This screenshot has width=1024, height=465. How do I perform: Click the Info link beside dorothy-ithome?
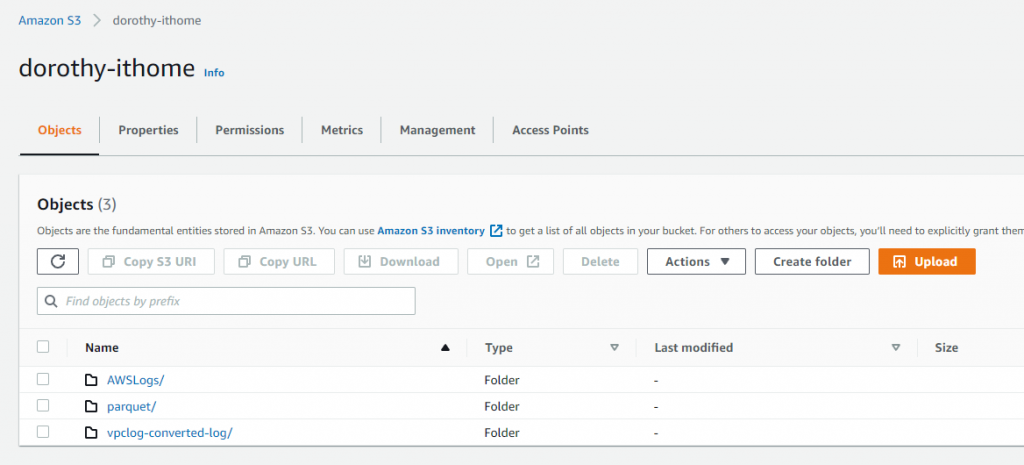pos(214,72)
